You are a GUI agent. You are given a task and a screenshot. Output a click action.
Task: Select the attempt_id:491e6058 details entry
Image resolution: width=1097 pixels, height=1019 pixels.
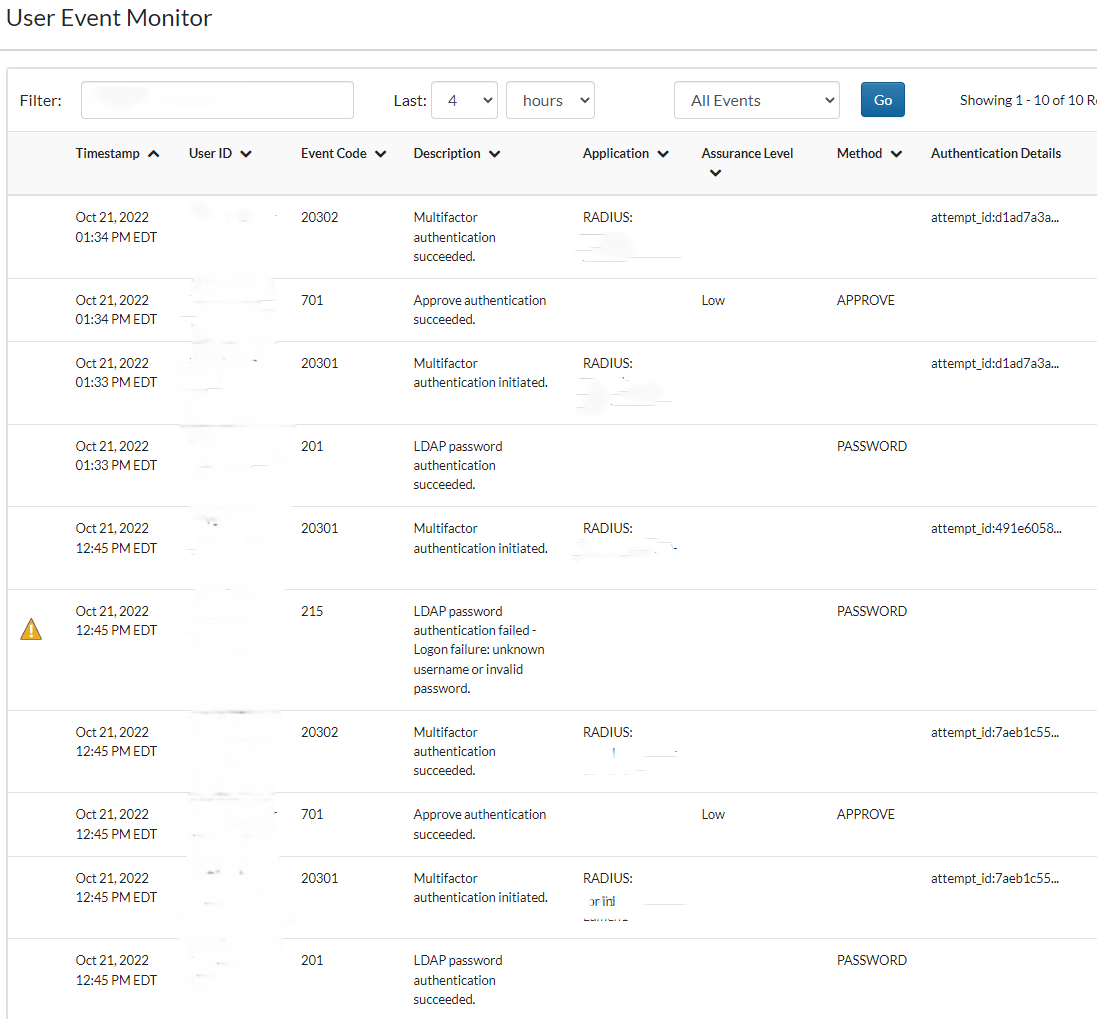tap(995, 528)
